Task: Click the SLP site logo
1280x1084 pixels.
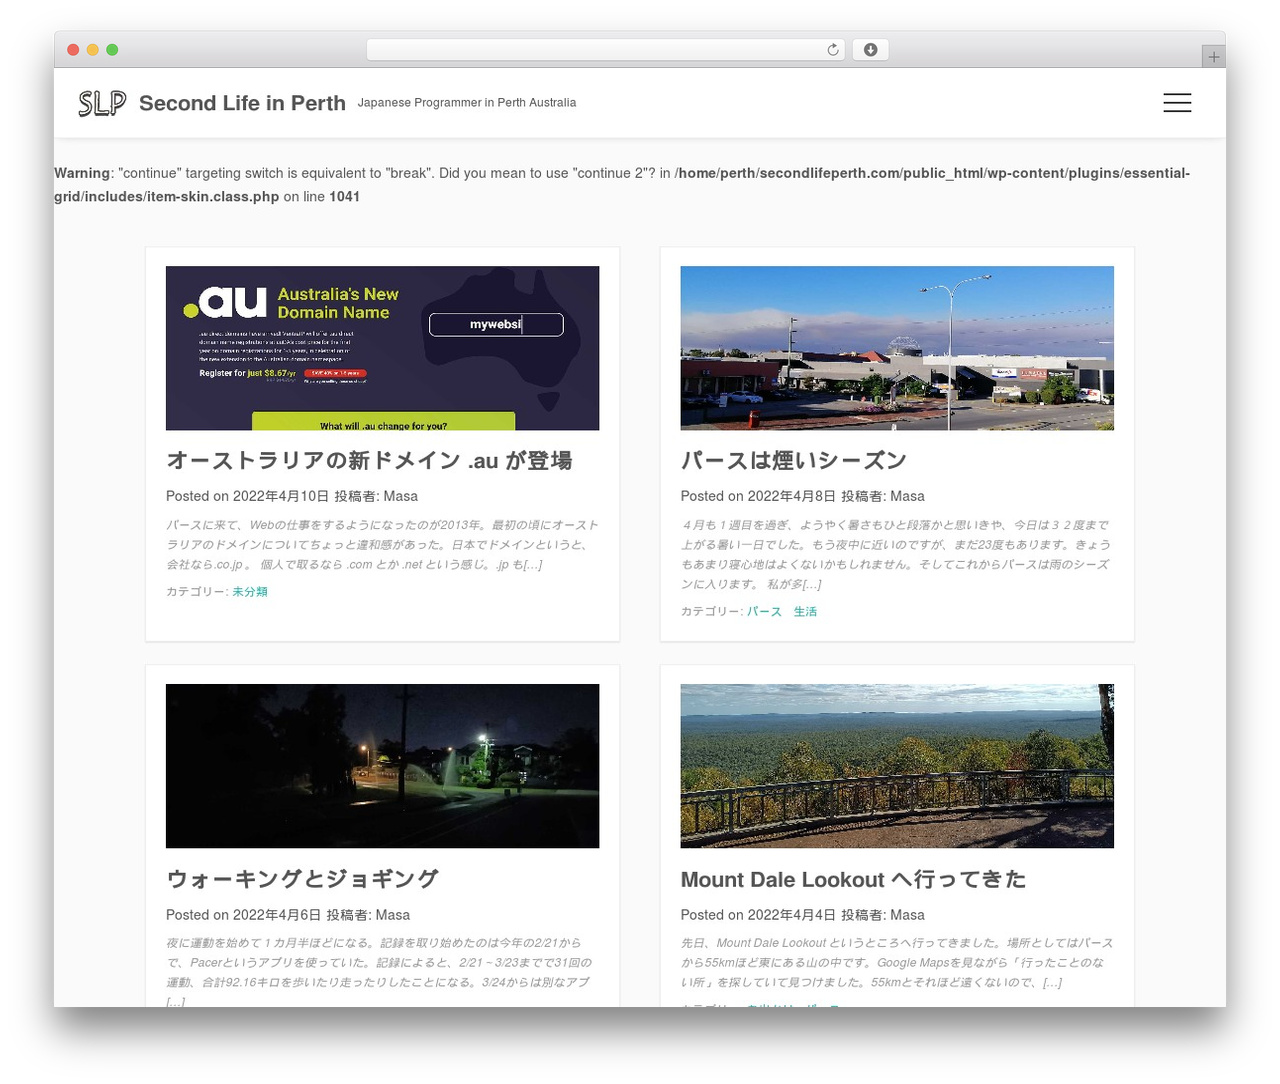Action: tap(102, 103)
